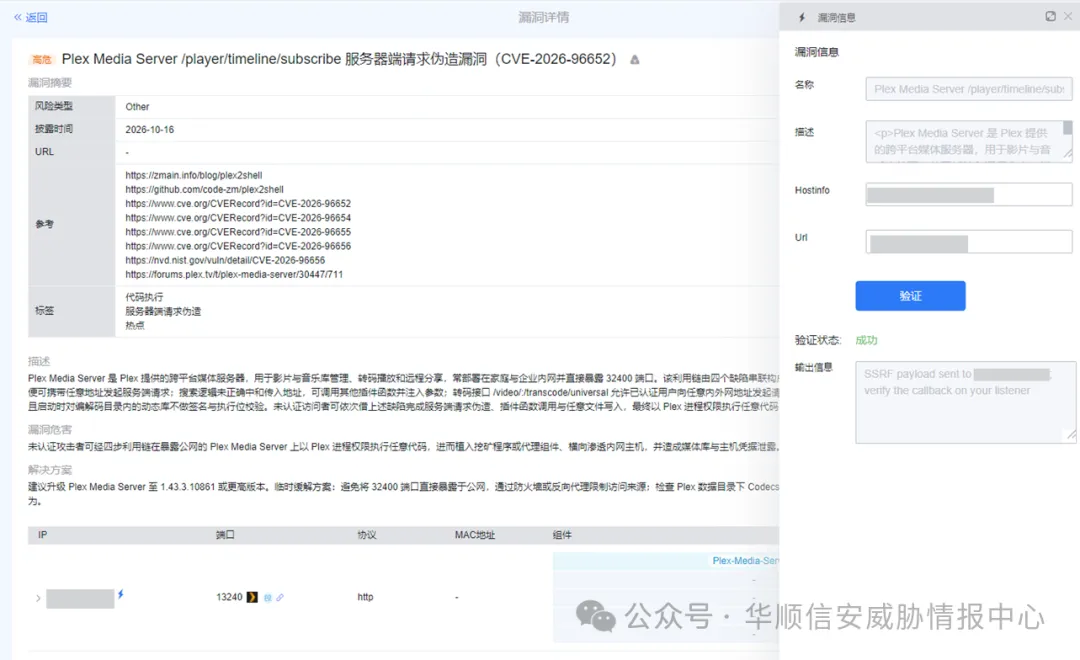Click the 成功 verification status
1080x660 pixels.
pyautogui.click(x=866, y=340)
